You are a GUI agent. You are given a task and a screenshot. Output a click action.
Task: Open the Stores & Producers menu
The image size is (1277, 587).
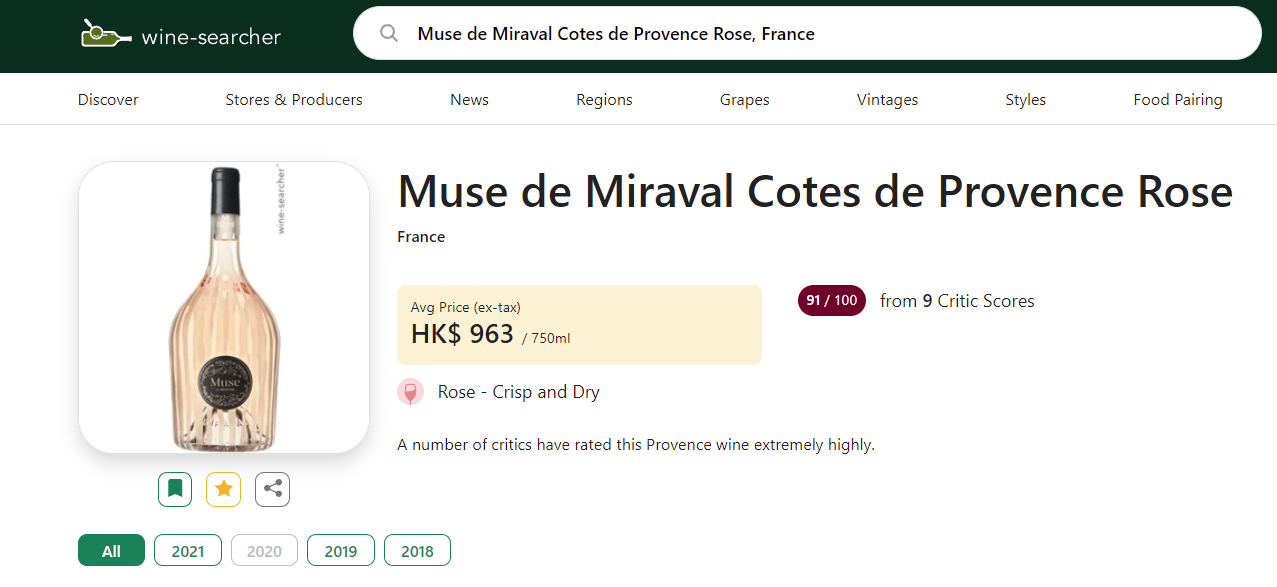(294, 100)
